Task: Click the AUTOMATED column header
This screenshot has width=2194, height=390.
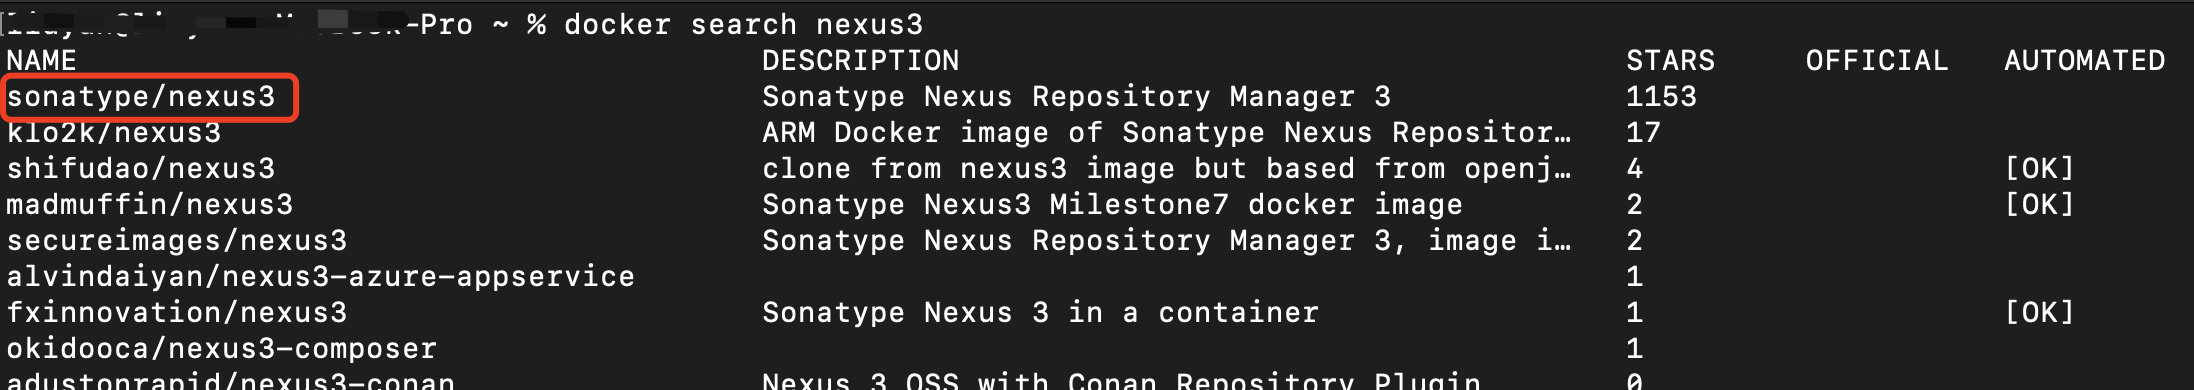Action: tap(2084, 61)
